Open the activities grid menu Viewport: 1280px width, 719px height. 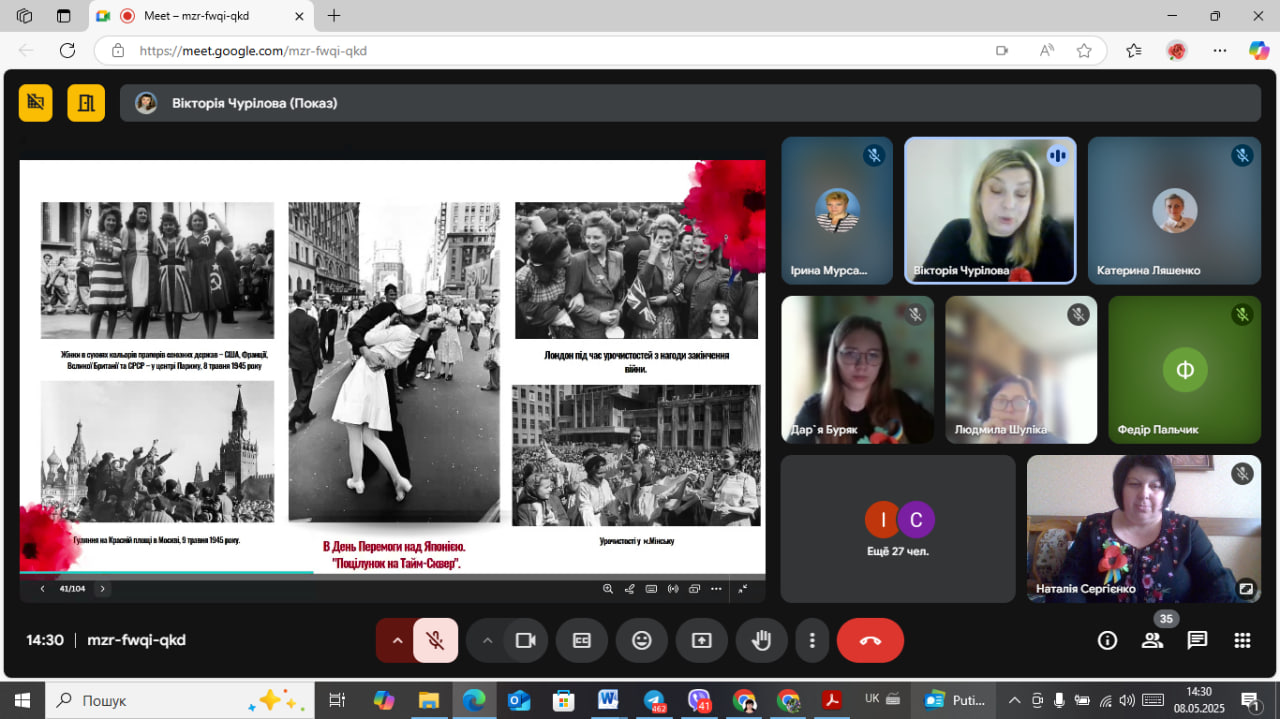(1242, 641)
